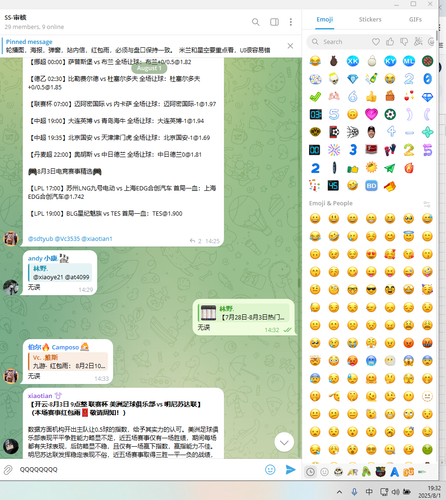Insert the blue cold face emoji
Image resolution: width=446 pixels, height=500 pixels.
tap(371, 361)
